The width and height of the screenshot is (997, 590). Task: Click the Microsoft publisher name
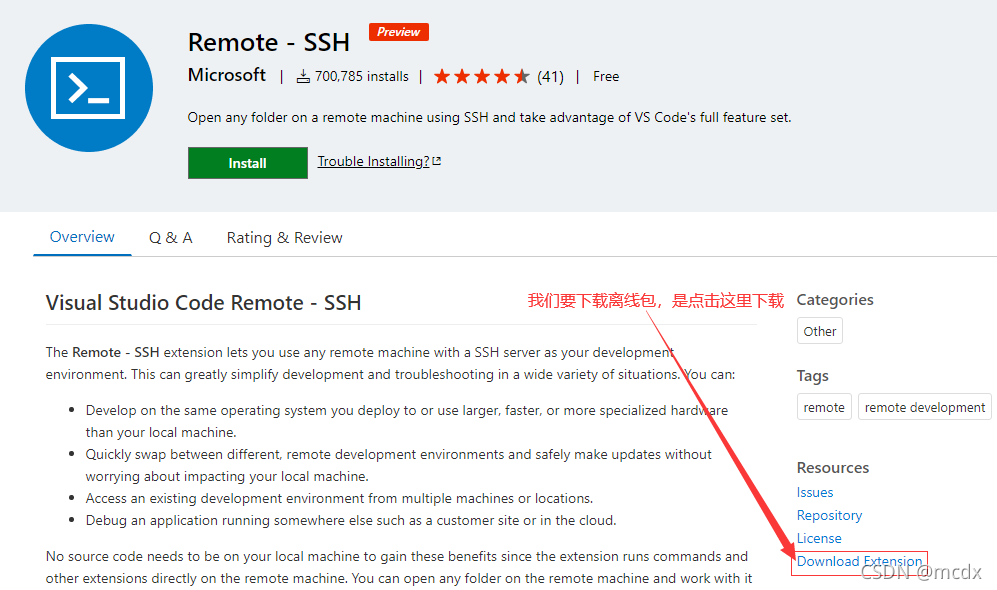pyautogui.click(x=227, y=75)
